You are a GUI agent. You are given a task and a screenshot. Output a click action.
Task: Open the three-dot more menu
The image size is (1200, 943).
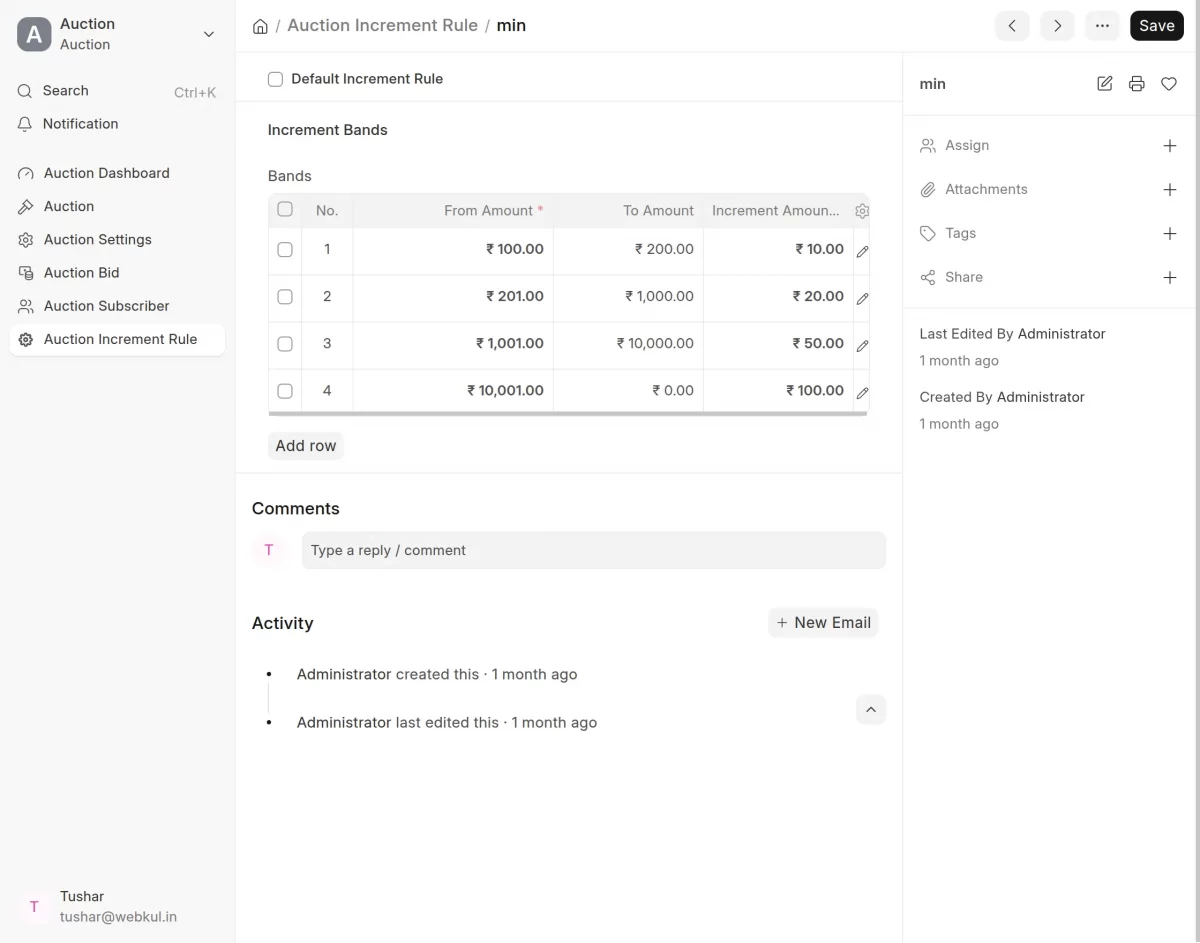[1102, 26]
